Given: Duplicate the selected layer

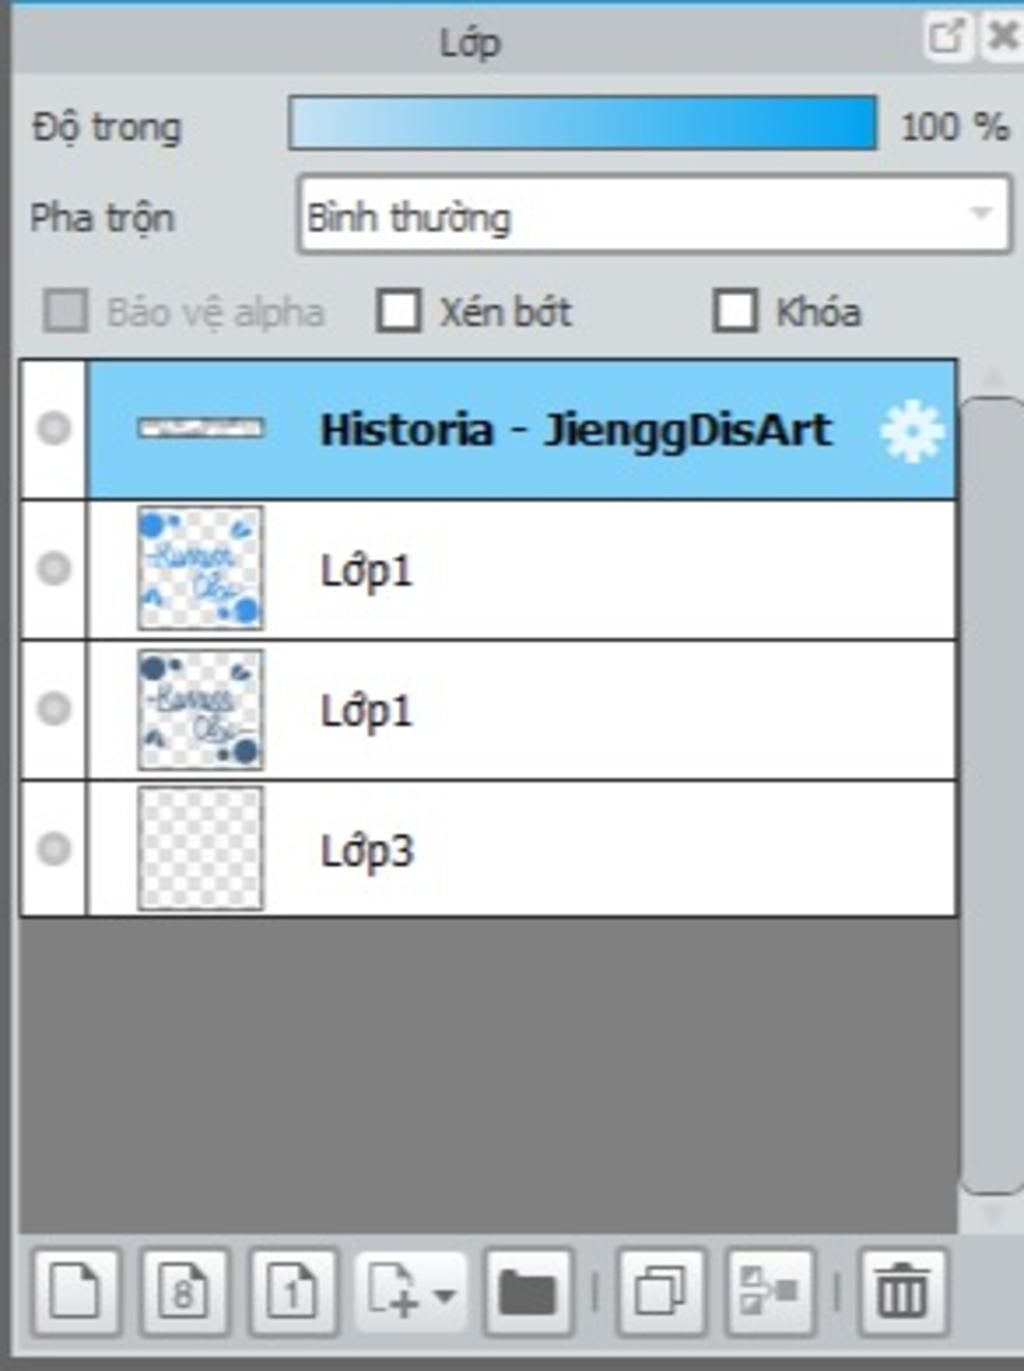Looking at the screenshot, I should pos(661,1293).
